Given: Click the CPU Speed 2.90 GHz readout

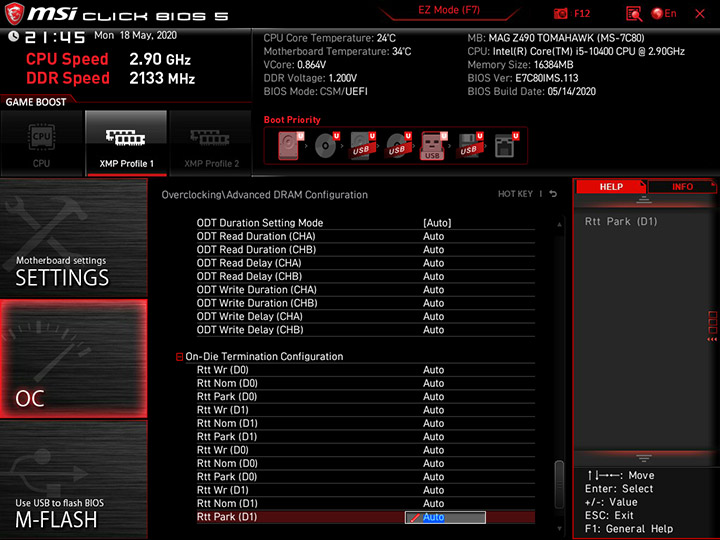Looking at the screenshot, I should [x=108, y=59].
